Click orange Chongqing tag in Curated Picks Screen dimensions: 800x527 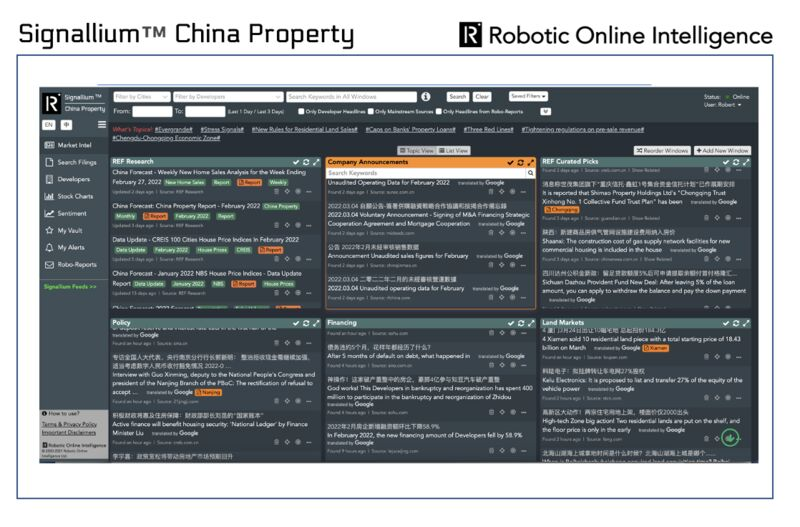pos(561,210)
